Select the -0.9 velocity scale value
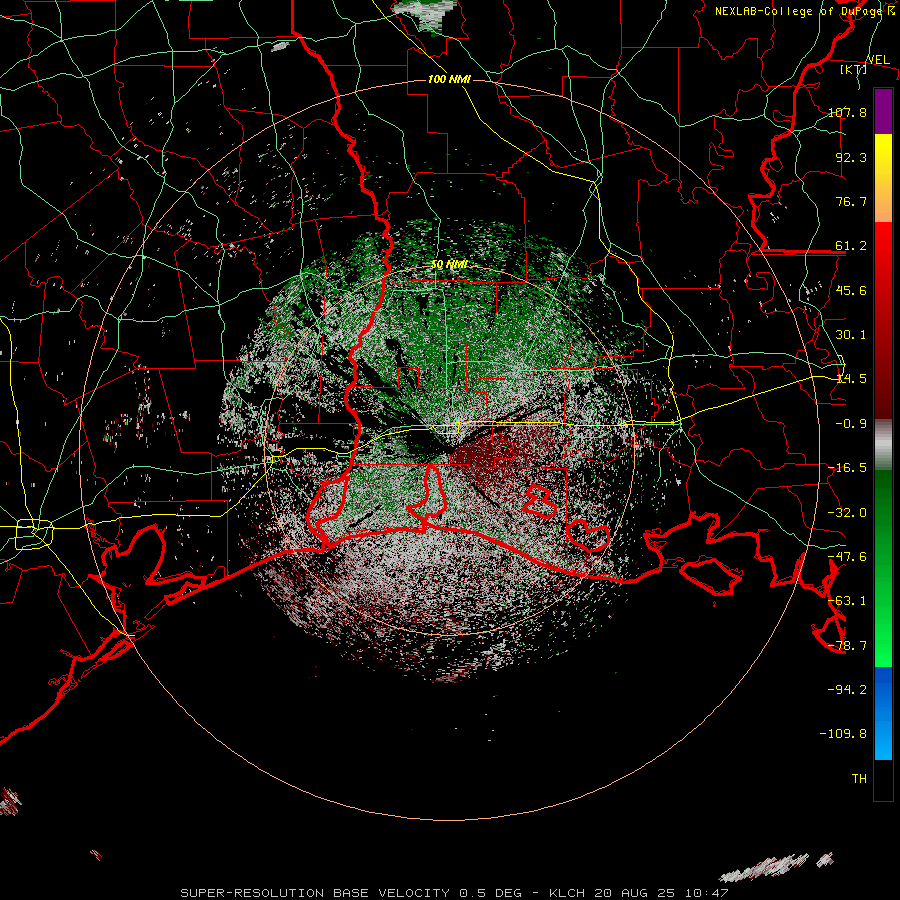 pyautogui.click(x=851, y=424)
